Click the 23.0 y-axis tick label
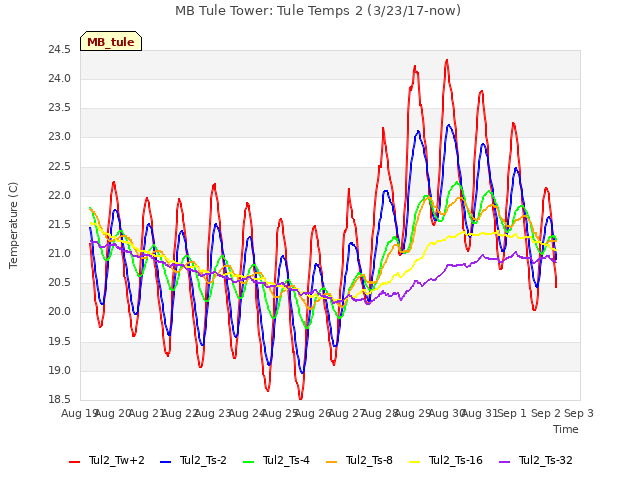 (x=60, y=137)
